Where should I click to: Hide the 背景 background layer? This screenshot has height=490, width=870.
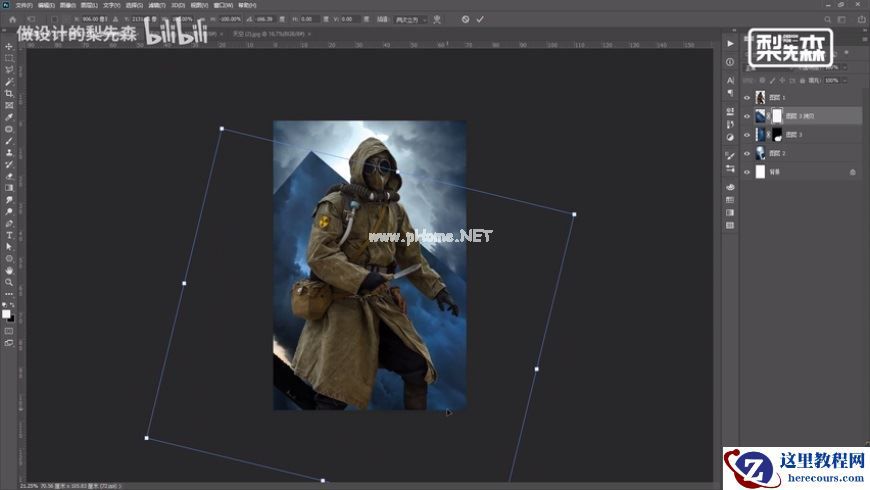[x=747, y=172]
